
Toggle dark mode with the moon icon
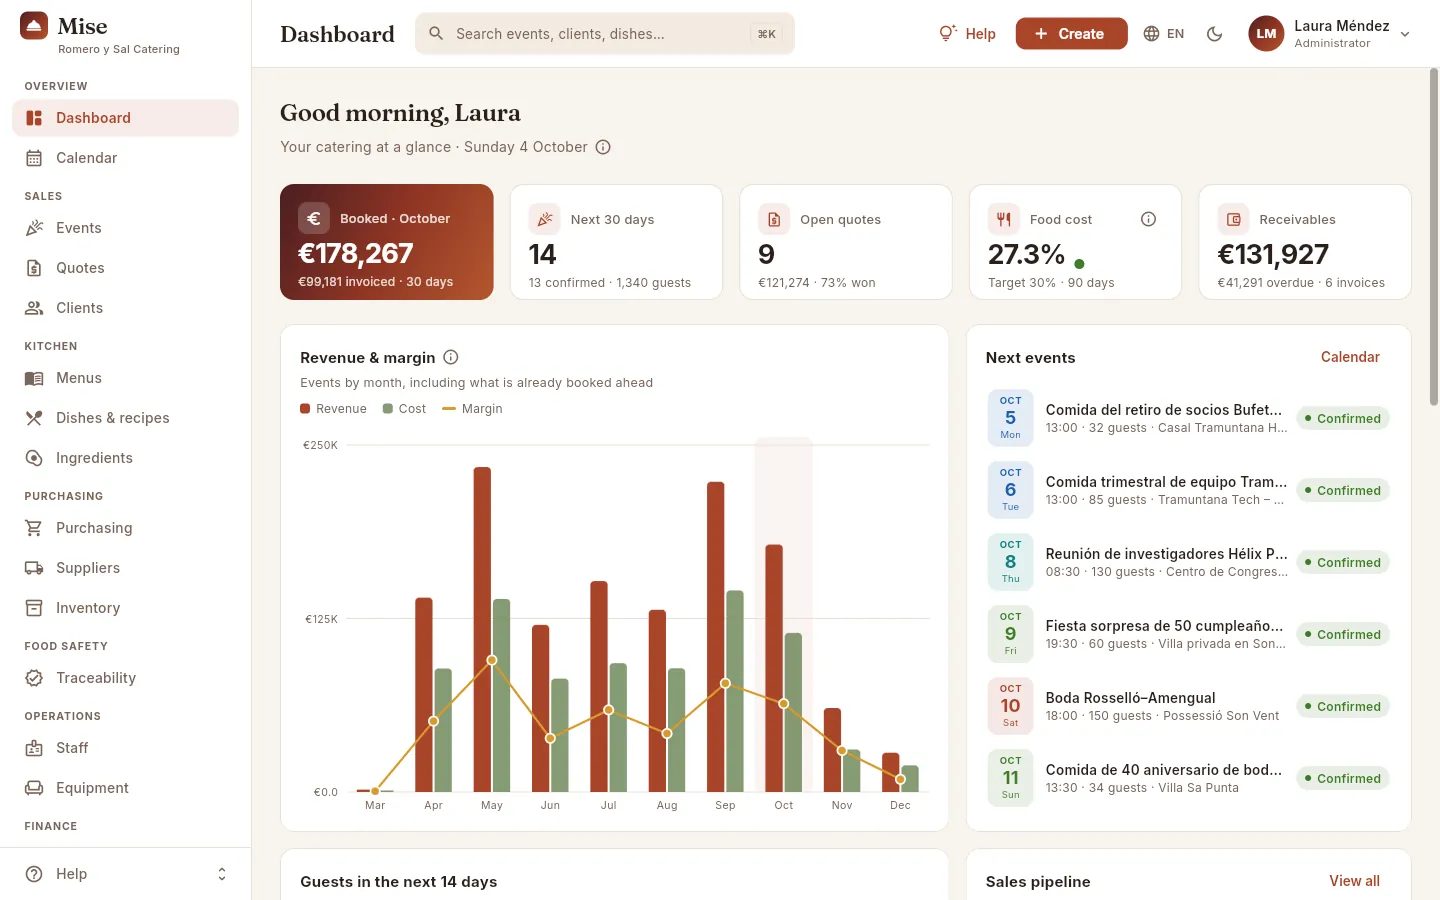pos(1215,34)
